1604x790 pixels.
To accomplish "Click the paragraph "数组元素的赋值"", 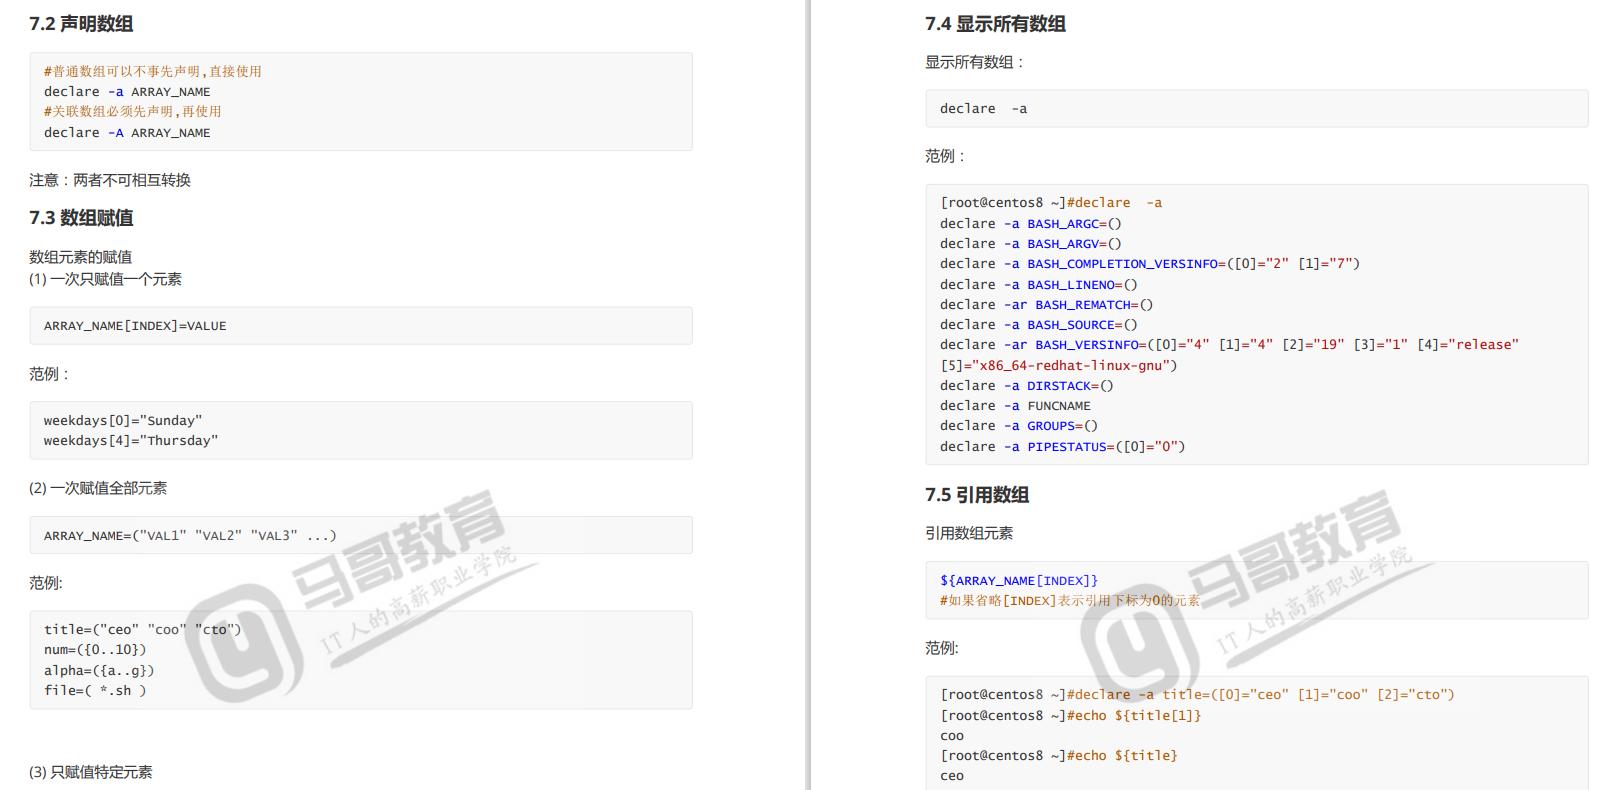I will (81, 257).
